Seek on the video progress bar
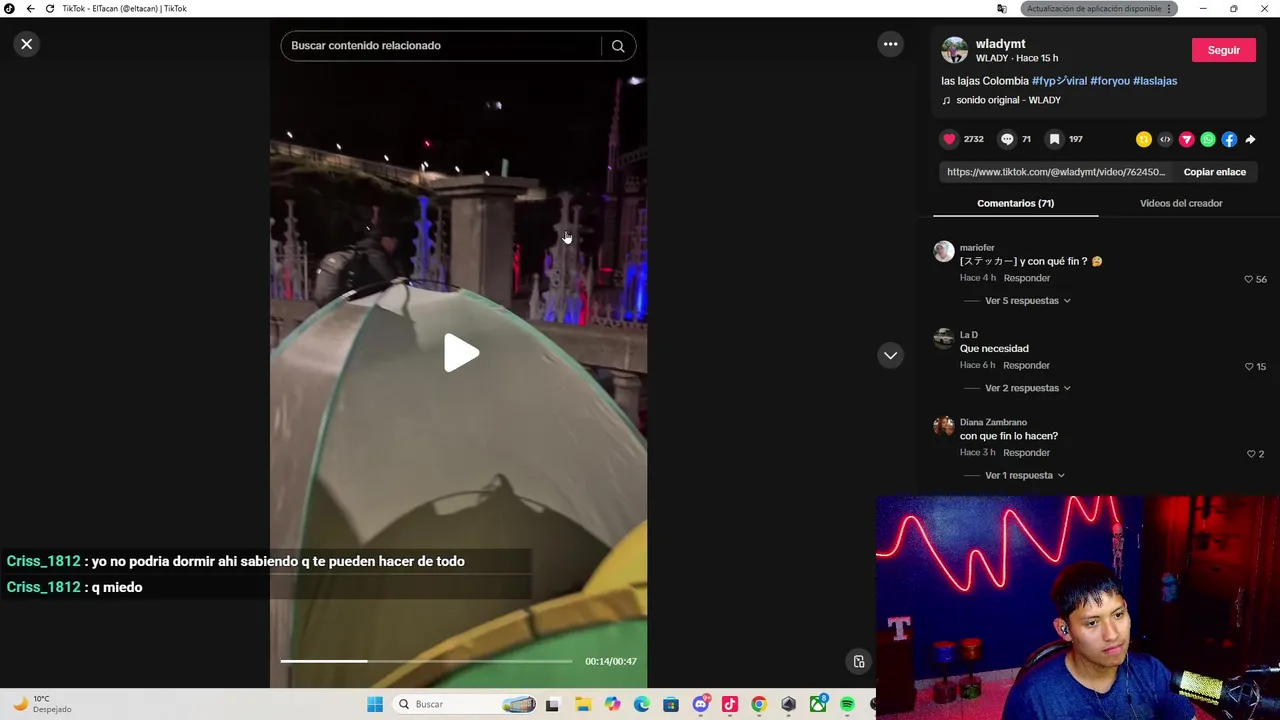The width and height of the screenshot is (1280, 720). (426, 661)
